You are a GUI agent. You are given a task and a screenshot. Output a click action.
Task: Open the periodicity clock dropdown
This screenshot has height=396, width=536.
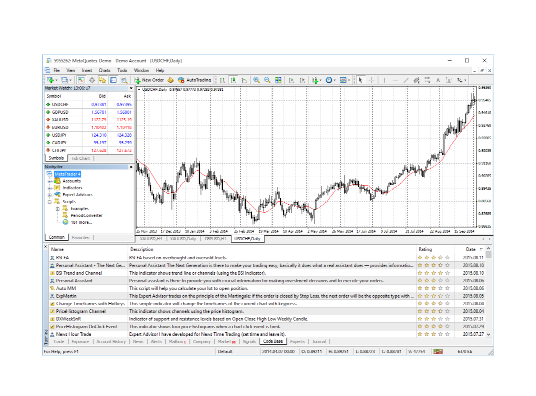coord(330,80)
